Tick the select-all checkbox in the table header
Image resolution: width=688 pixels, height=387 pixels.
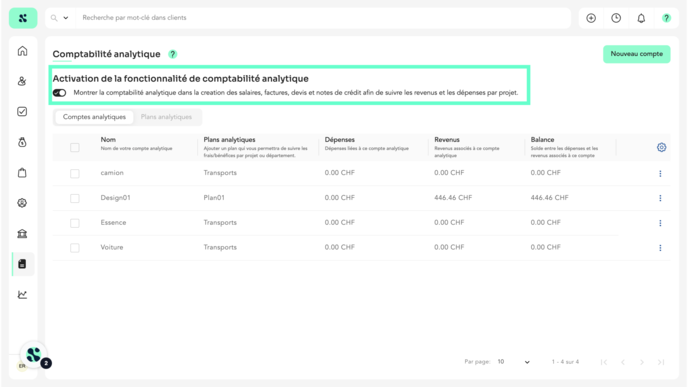[75, 147]
